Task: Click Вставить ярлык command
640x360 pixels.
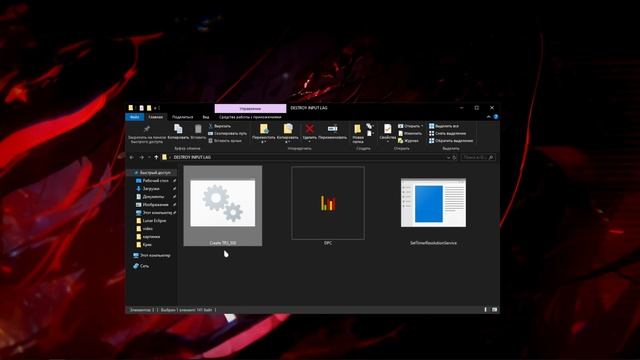Action: click(225, 141)
